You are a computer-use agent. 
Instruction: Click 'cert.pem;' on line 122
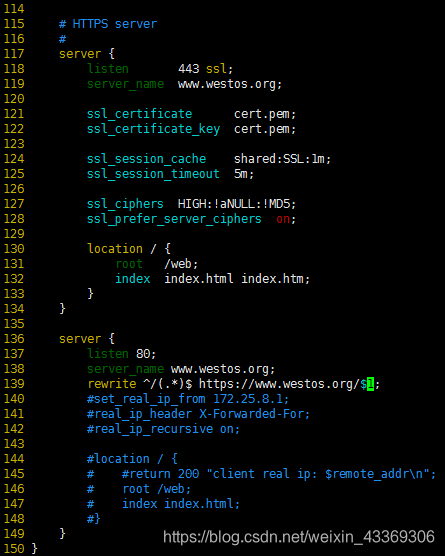pyautogui.click(x=265, y=129)
